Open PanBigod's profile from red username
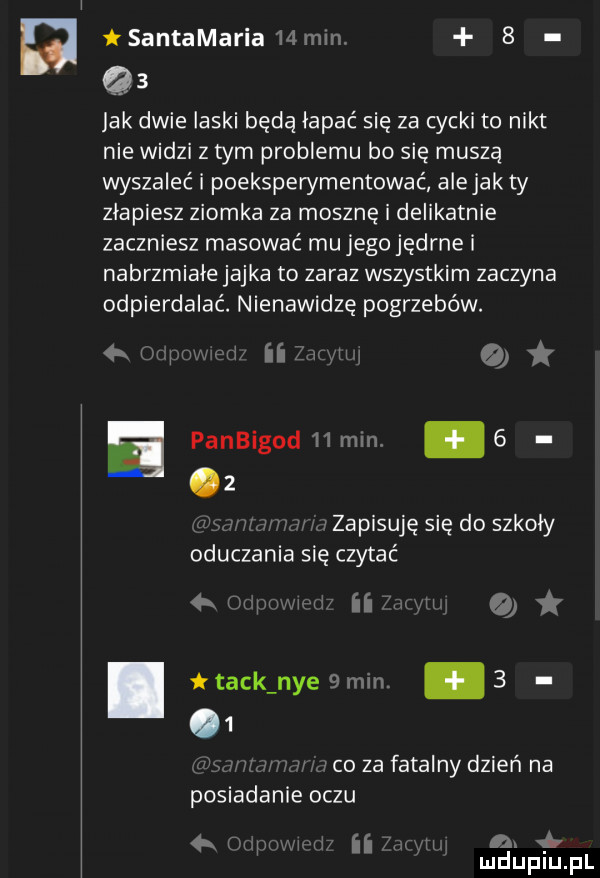This screenshot has width=600, height=878. 245,440
